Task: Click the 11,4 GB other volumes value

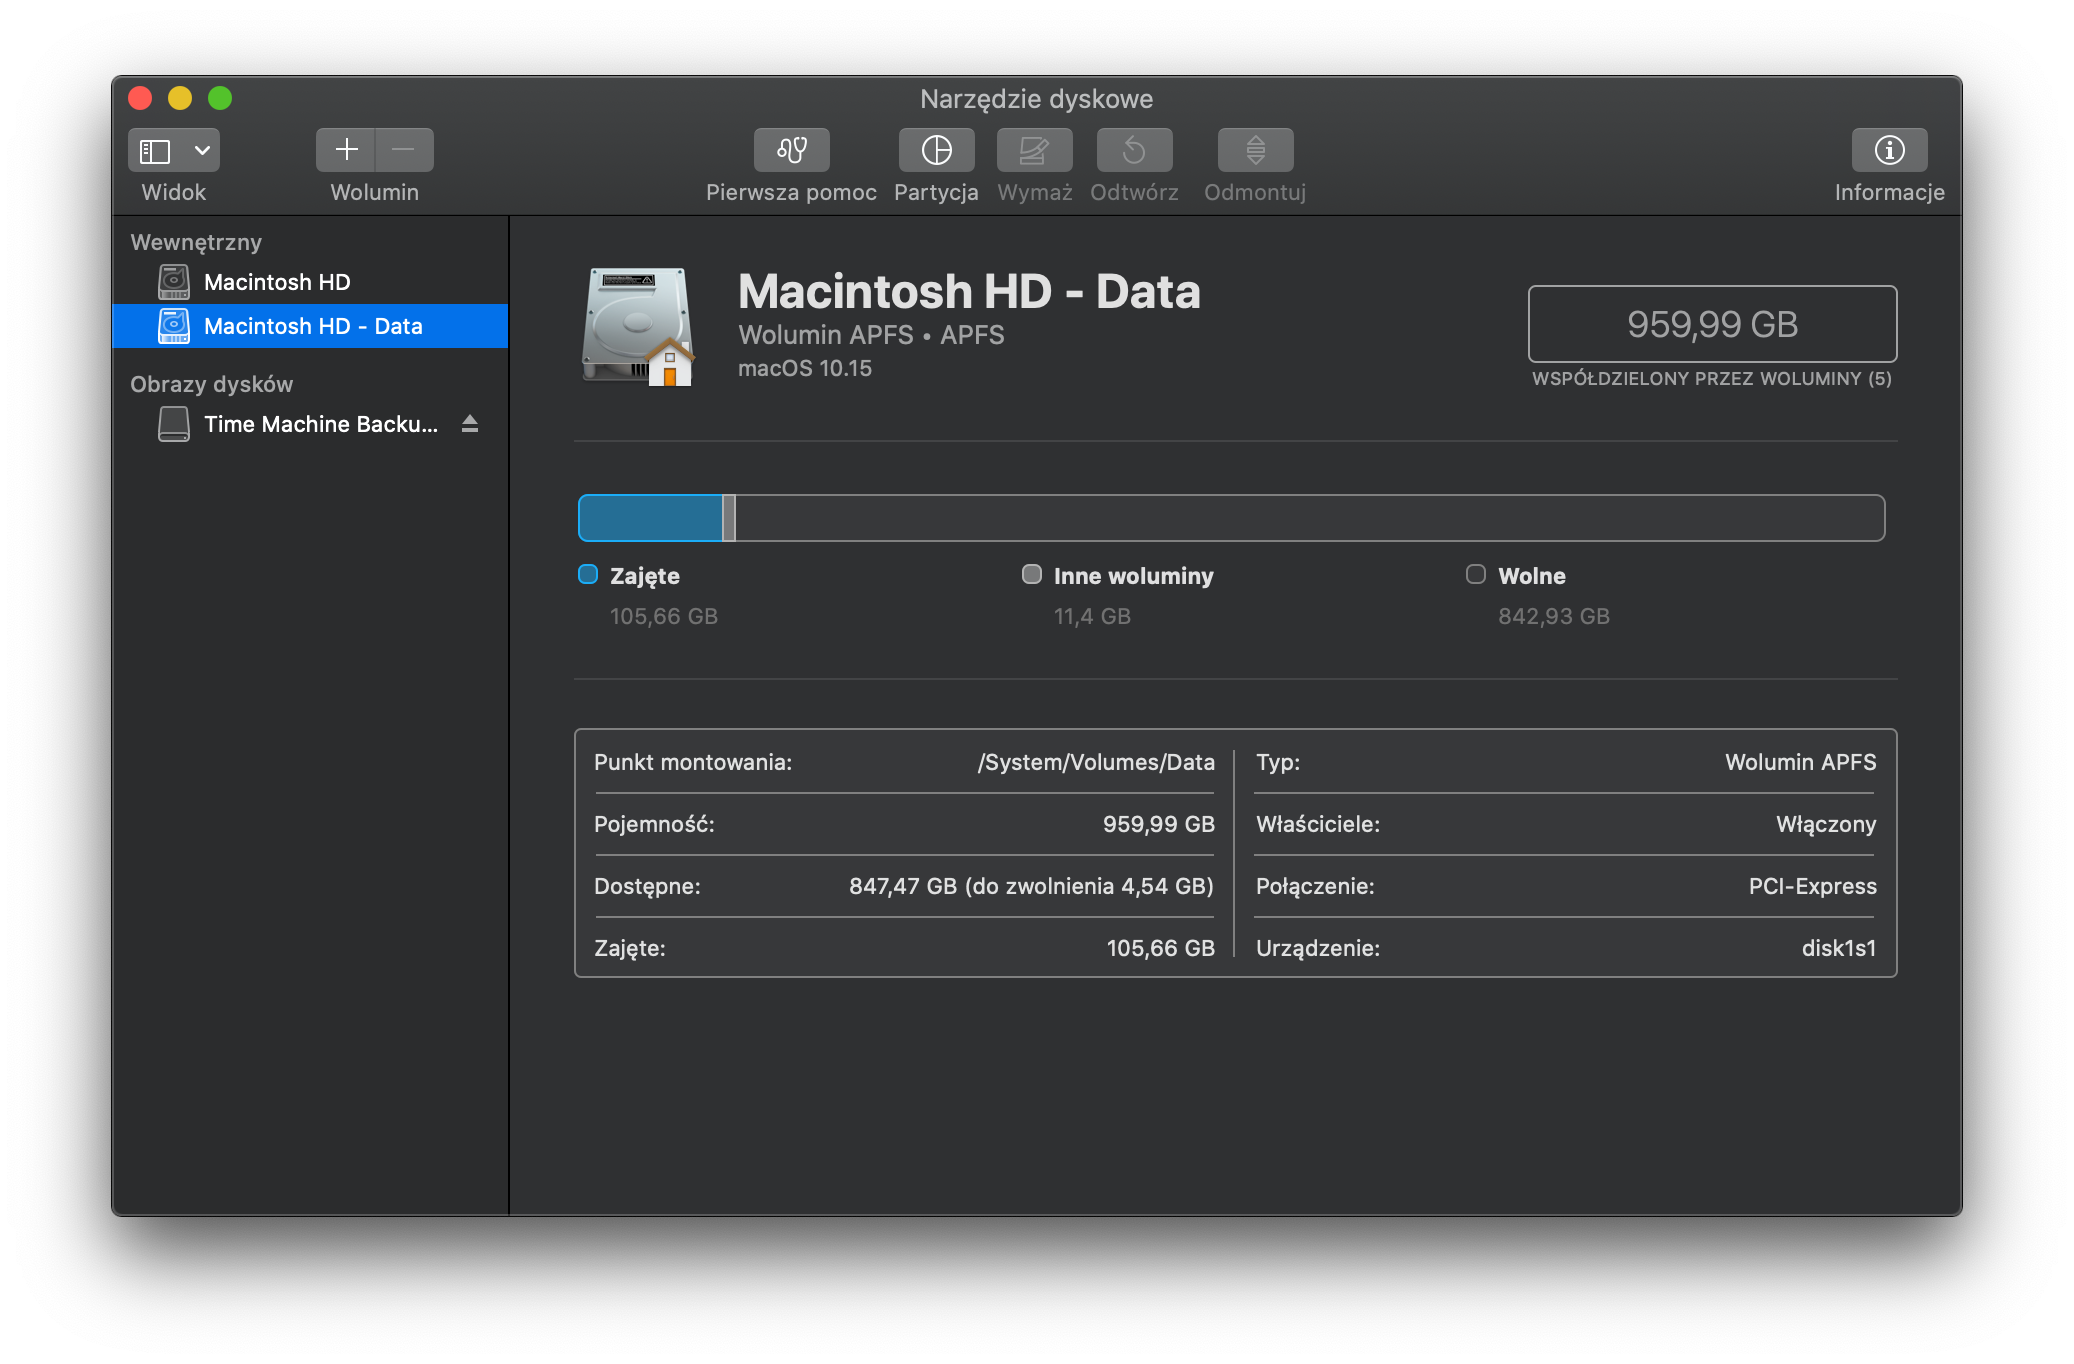Action: pyautogui.click(x=1092, y=616)
